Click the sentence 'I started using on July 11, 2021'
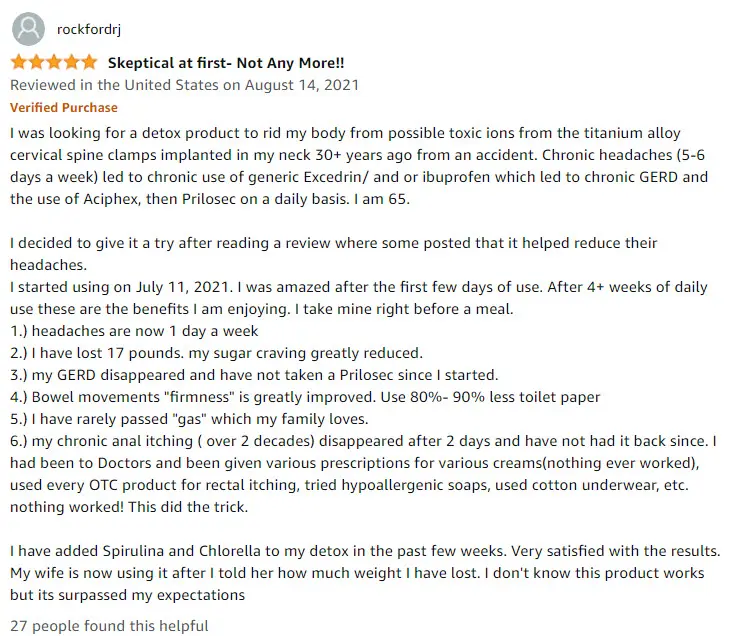Screen dimensions: 734x636 121,287
